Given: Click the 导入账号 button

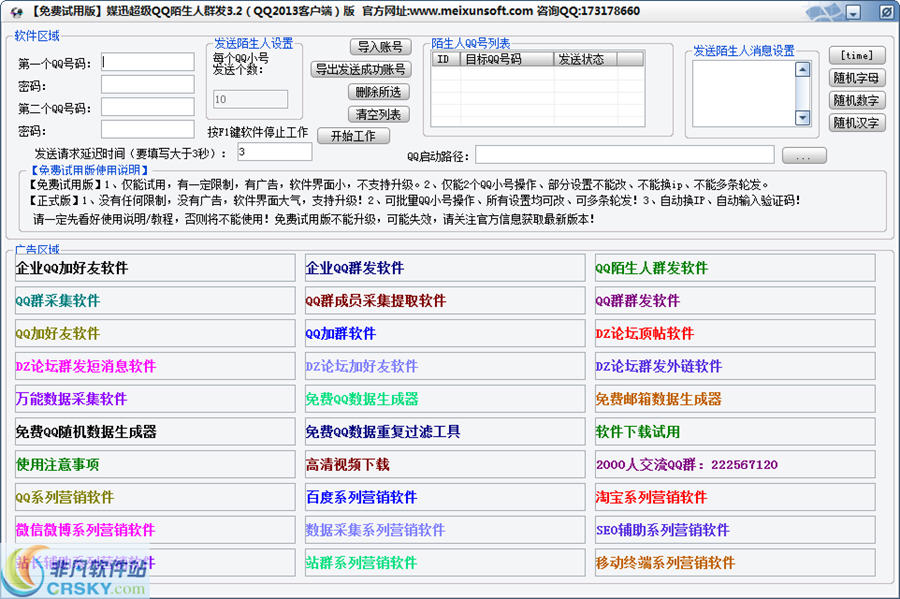Looking at the screenshot, I should pyautogui.click(x=380, y=46).
